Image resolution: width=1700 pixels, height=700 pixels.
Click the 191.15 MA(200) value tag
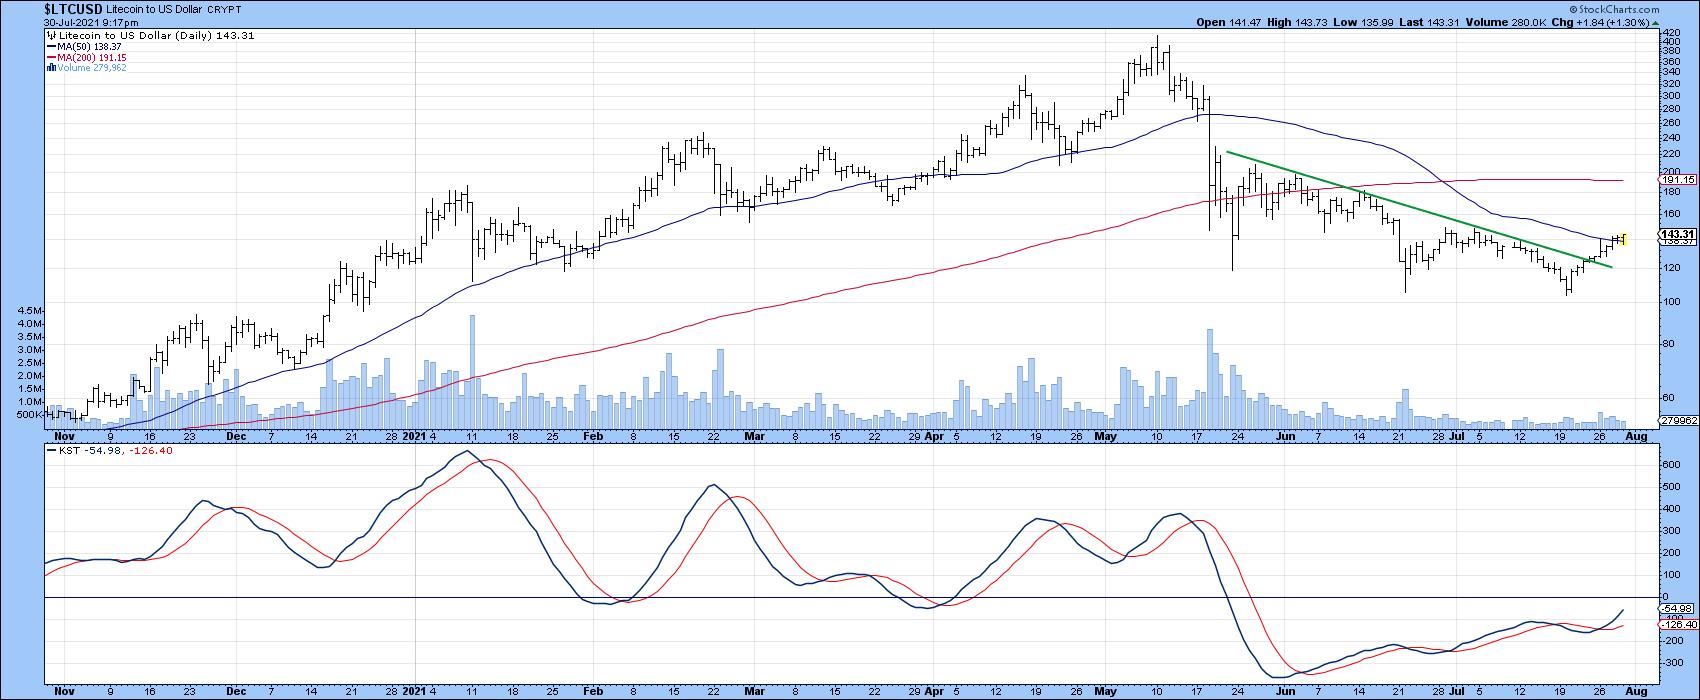click(x=1674, y=180)
